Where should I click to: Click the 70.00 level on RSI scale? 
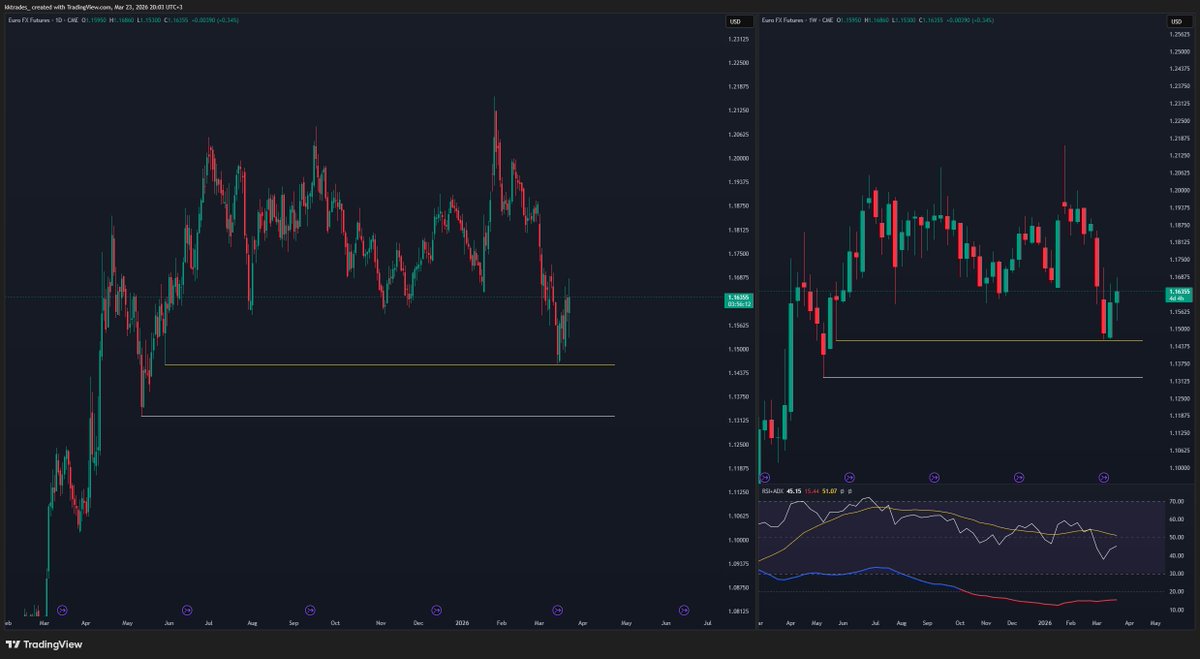1176,502
